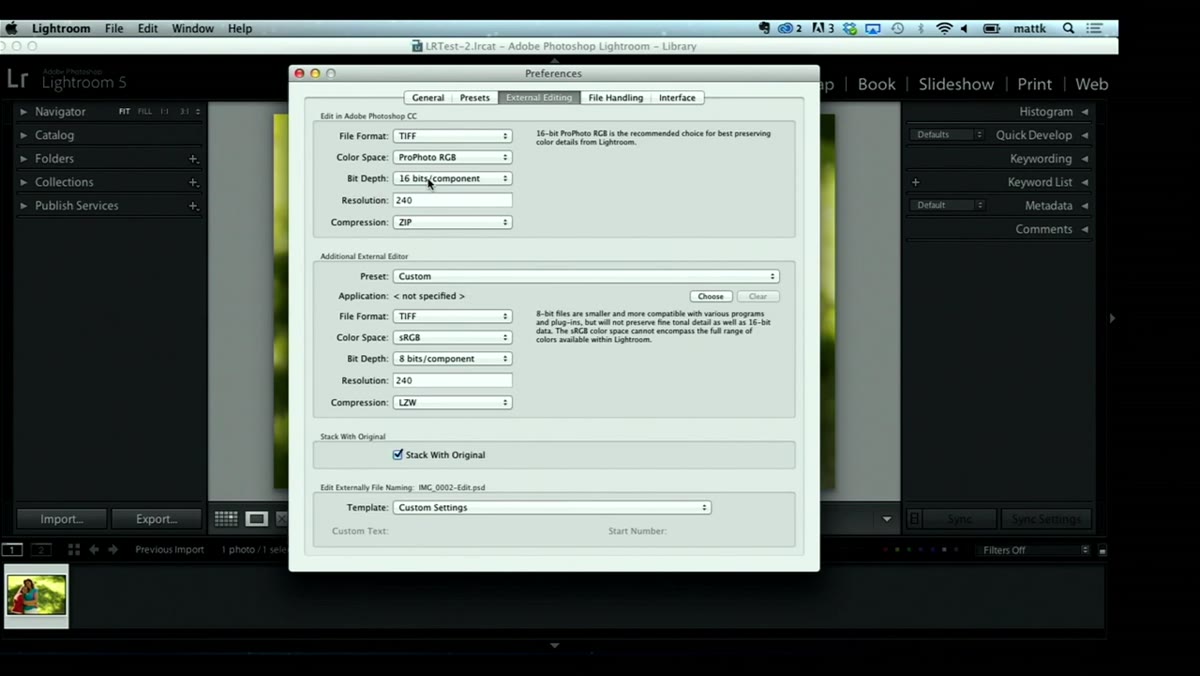
Task: Open the Template Custom Settings dropdown
Action: coord(552,507)
